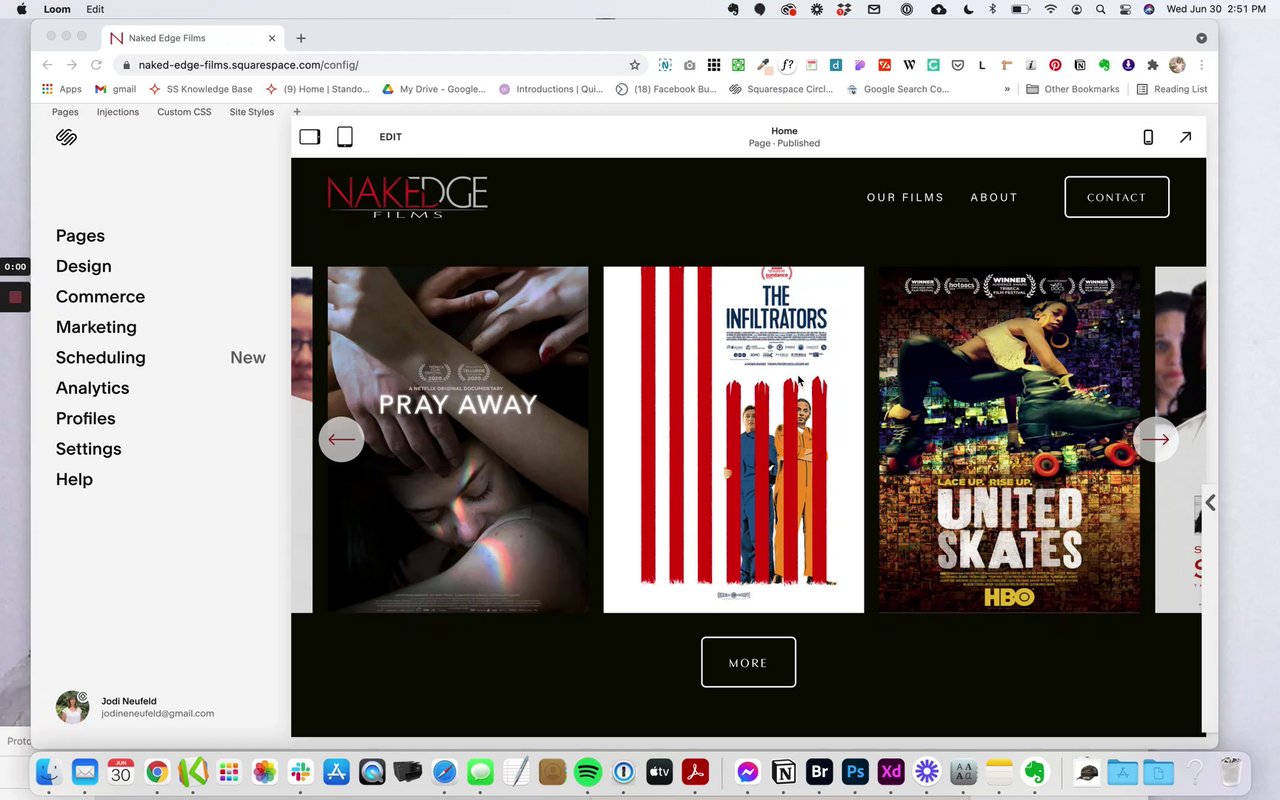Open Finder in the Dock
Viewport: 1280px width, 800px height.
pyautogui.click(x=49, y=772)
